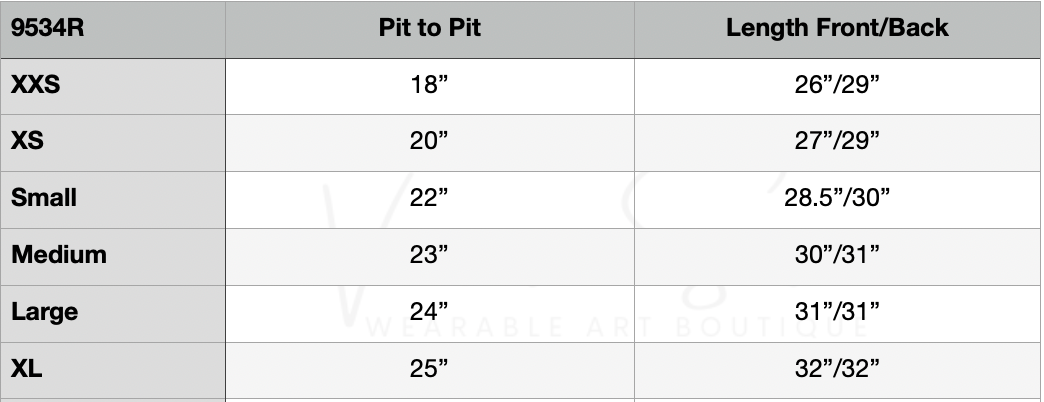This screenshot has width=1044, height=402.
Task: Select the 18" pit to pit cell
Action: [429, 85]
